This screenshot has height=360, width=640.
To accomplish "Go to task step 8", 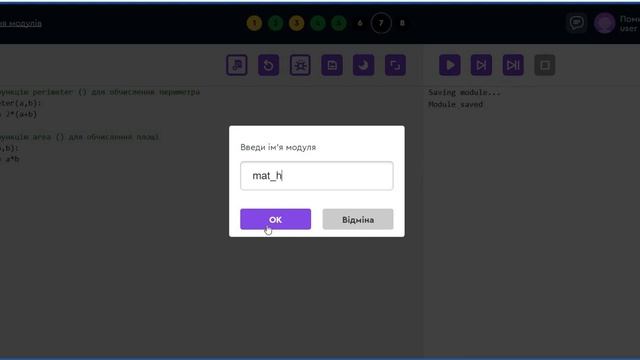I will click(x=402, y=23).
